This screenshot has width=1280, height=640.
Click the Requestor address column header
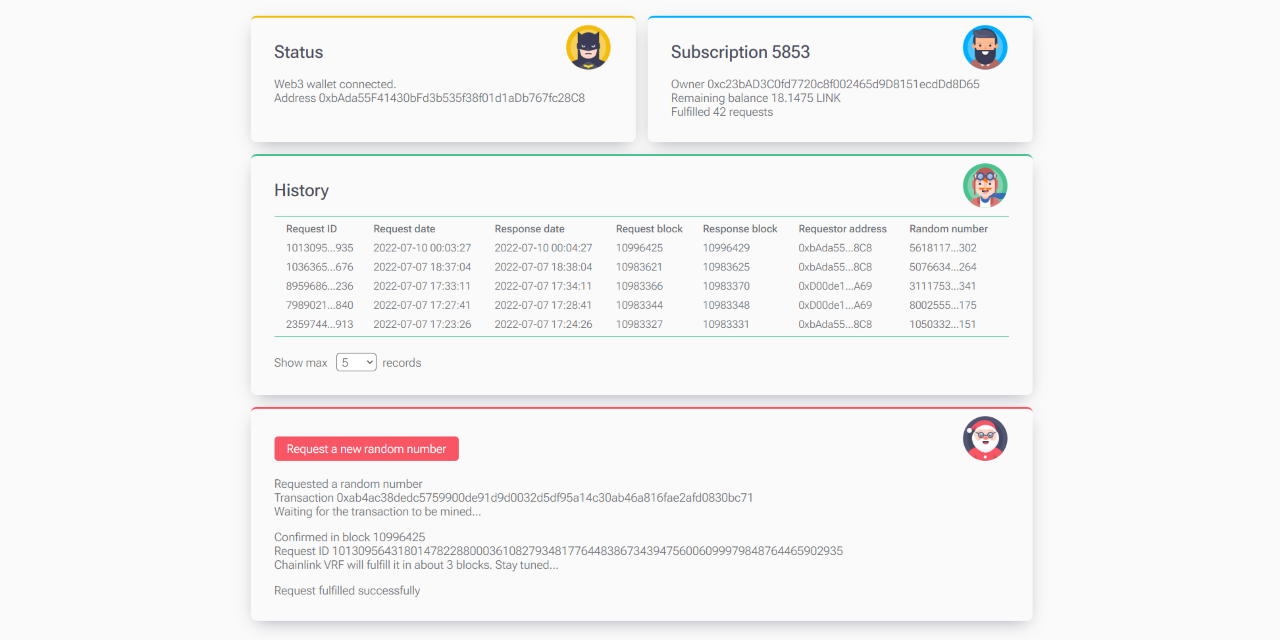tap(842, 229)
